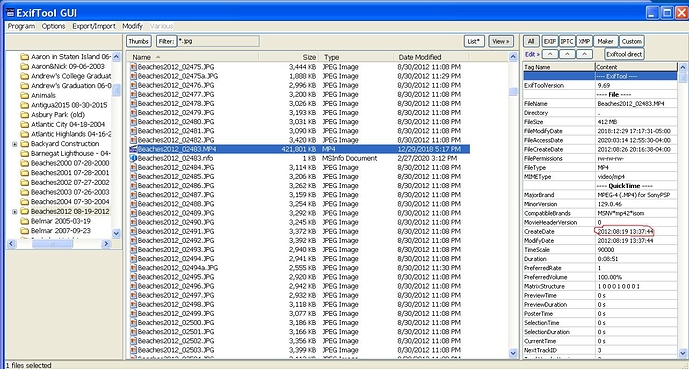Select the Animals folder

tap(43, 95)
